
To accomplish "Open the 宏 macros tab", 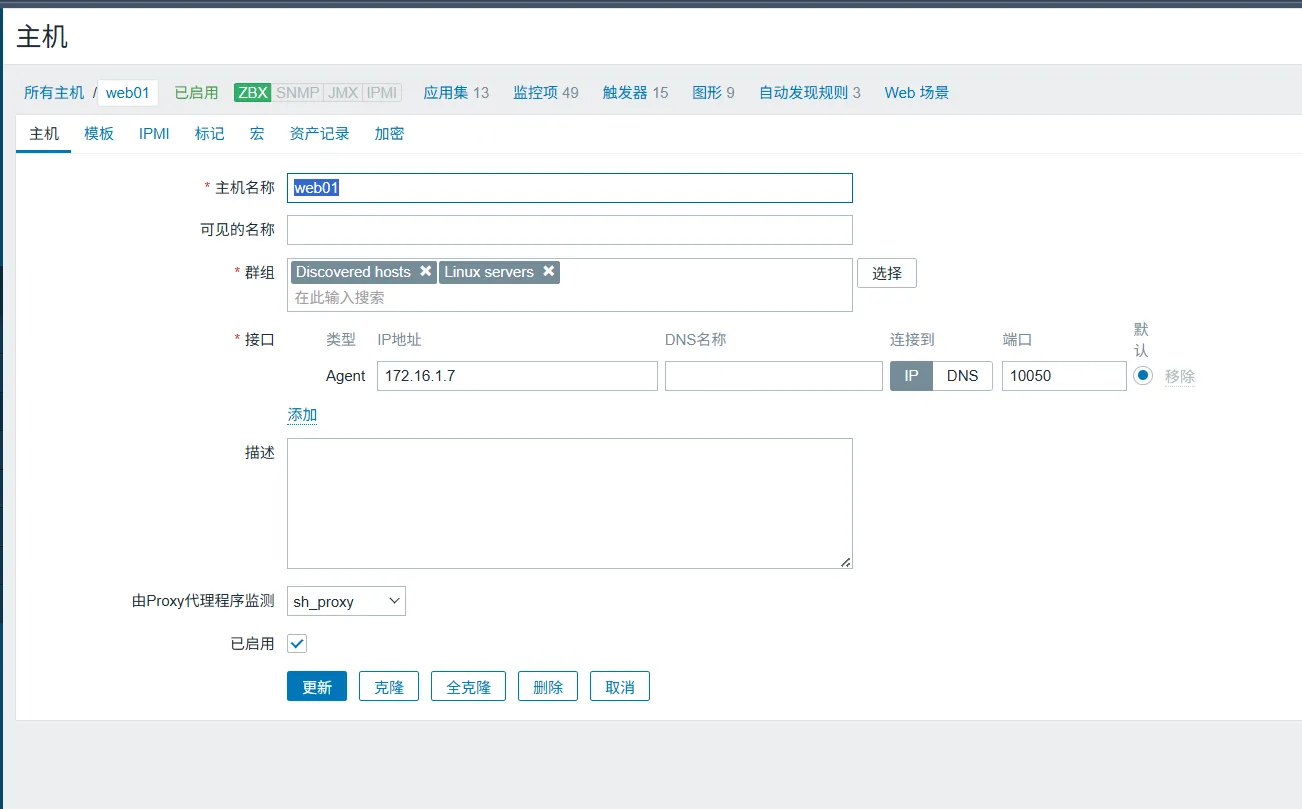I will coord(257,134).
